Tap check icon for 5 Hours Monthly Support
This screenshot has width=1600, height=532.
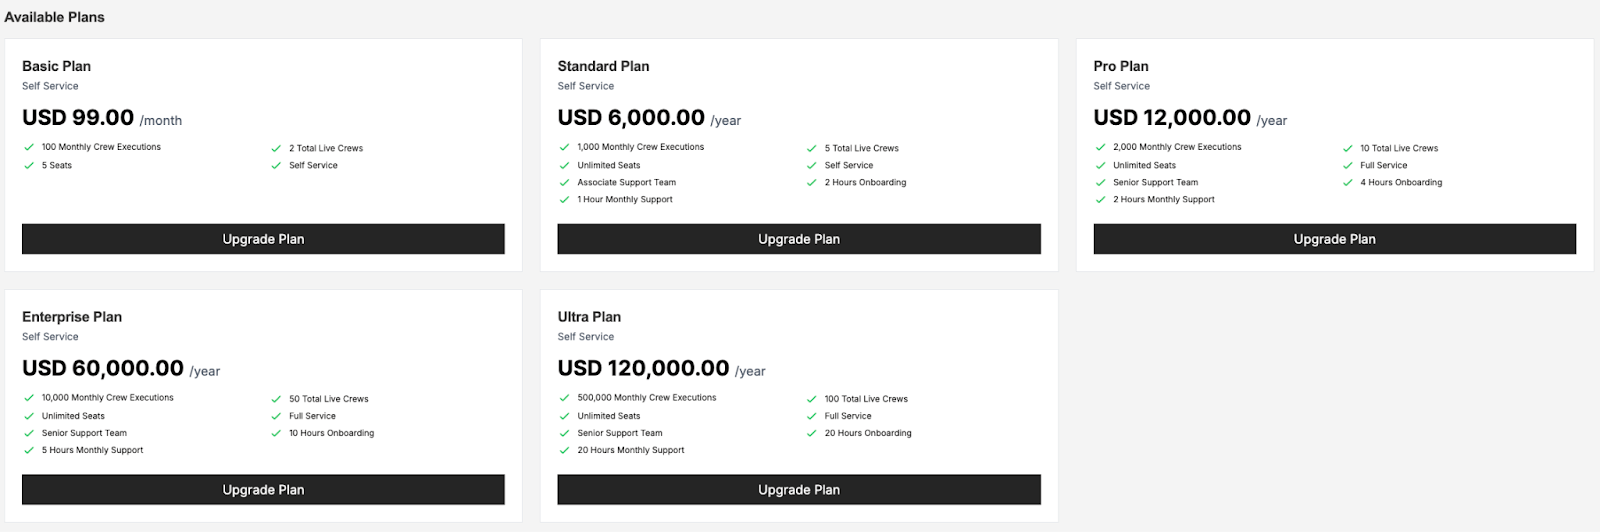(29, 450)
